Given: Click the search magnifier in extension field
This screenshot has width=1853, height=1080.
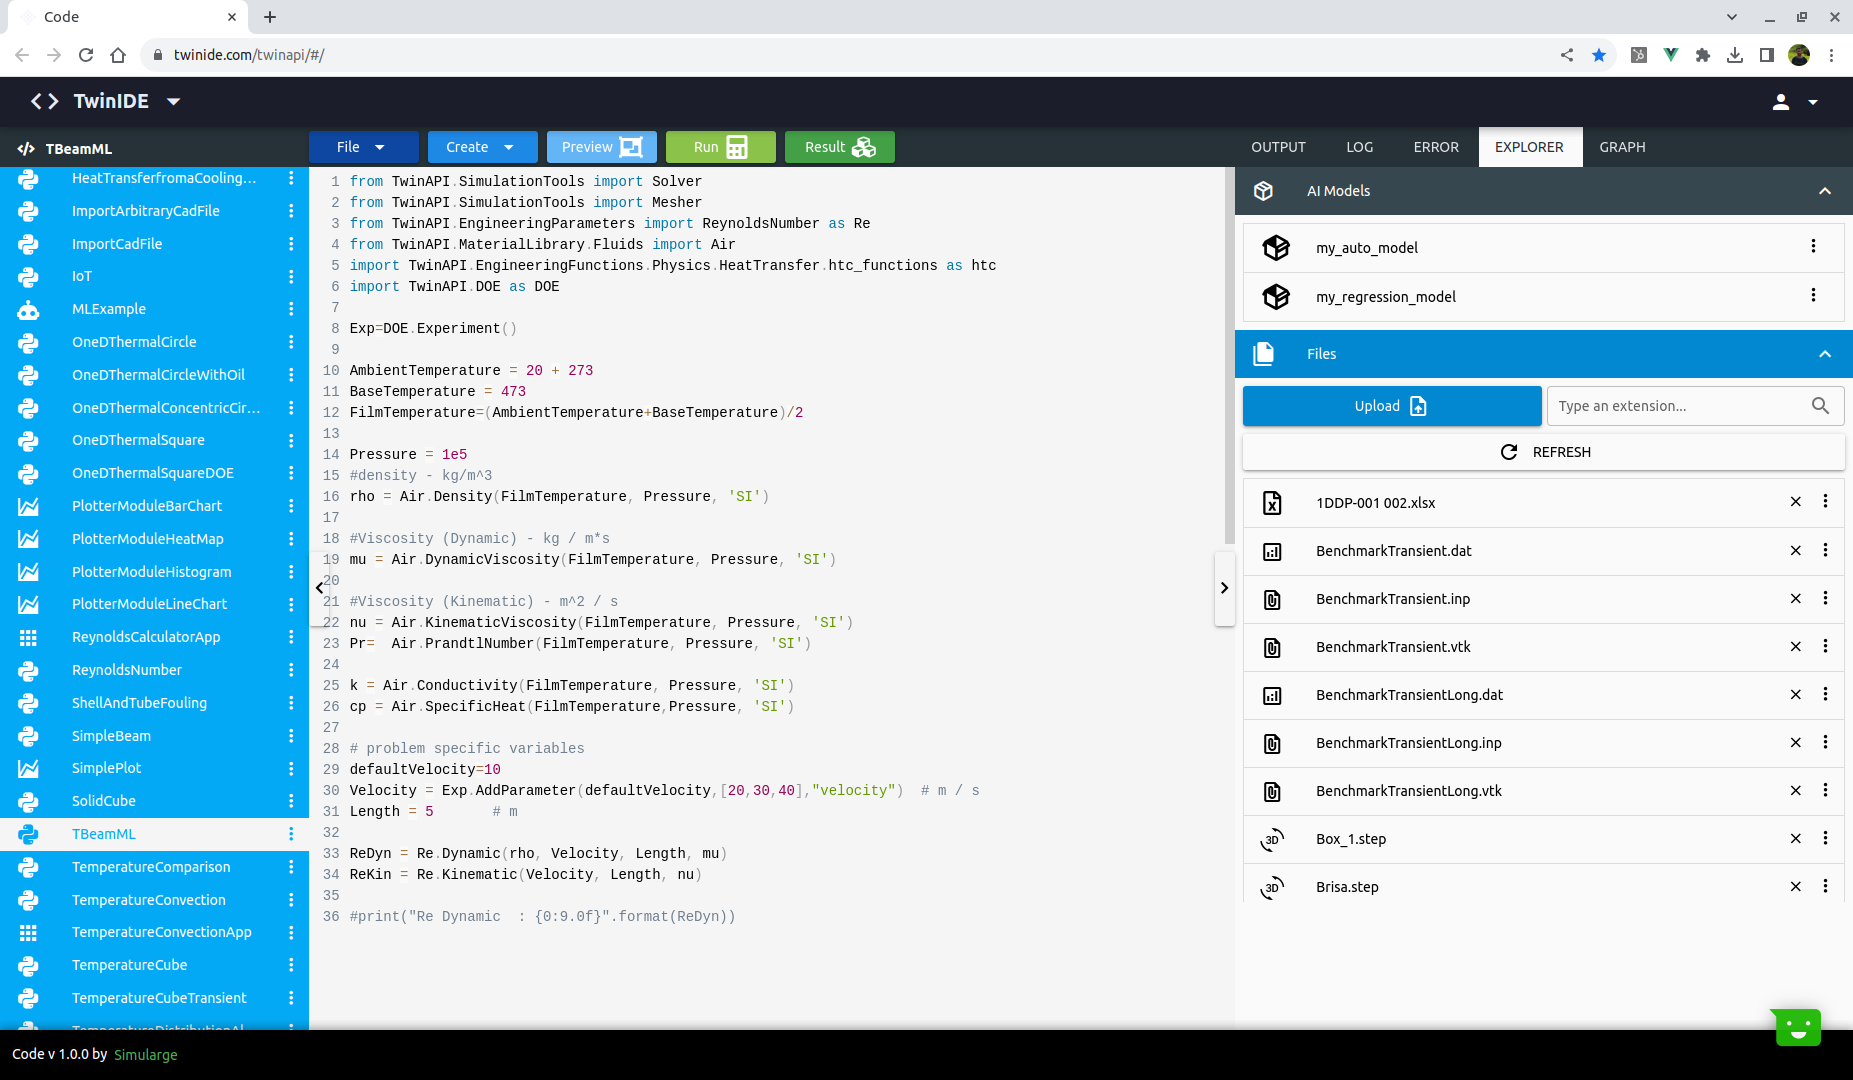Looking at the screenshot, I should click(x=1820, y=405).
